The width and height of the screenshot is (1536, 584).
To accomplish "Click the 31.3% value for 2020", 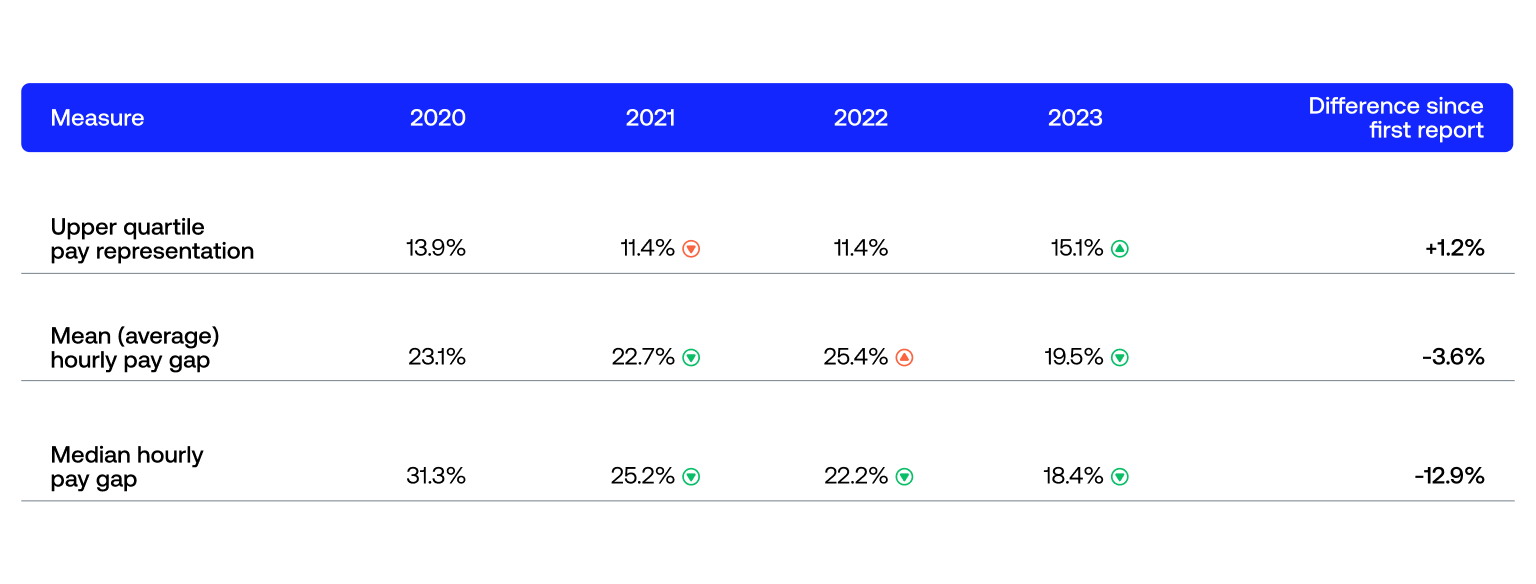I will click(x=436, y=477).
